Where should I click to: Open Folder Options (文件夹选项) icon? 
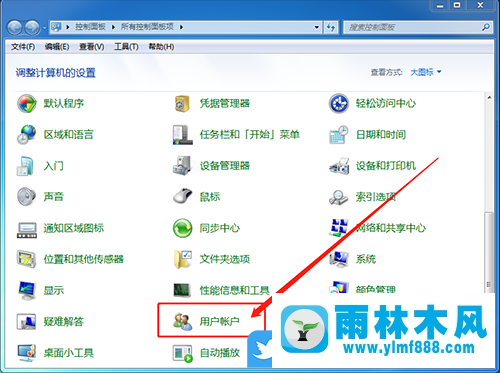[x=182, y=259]
